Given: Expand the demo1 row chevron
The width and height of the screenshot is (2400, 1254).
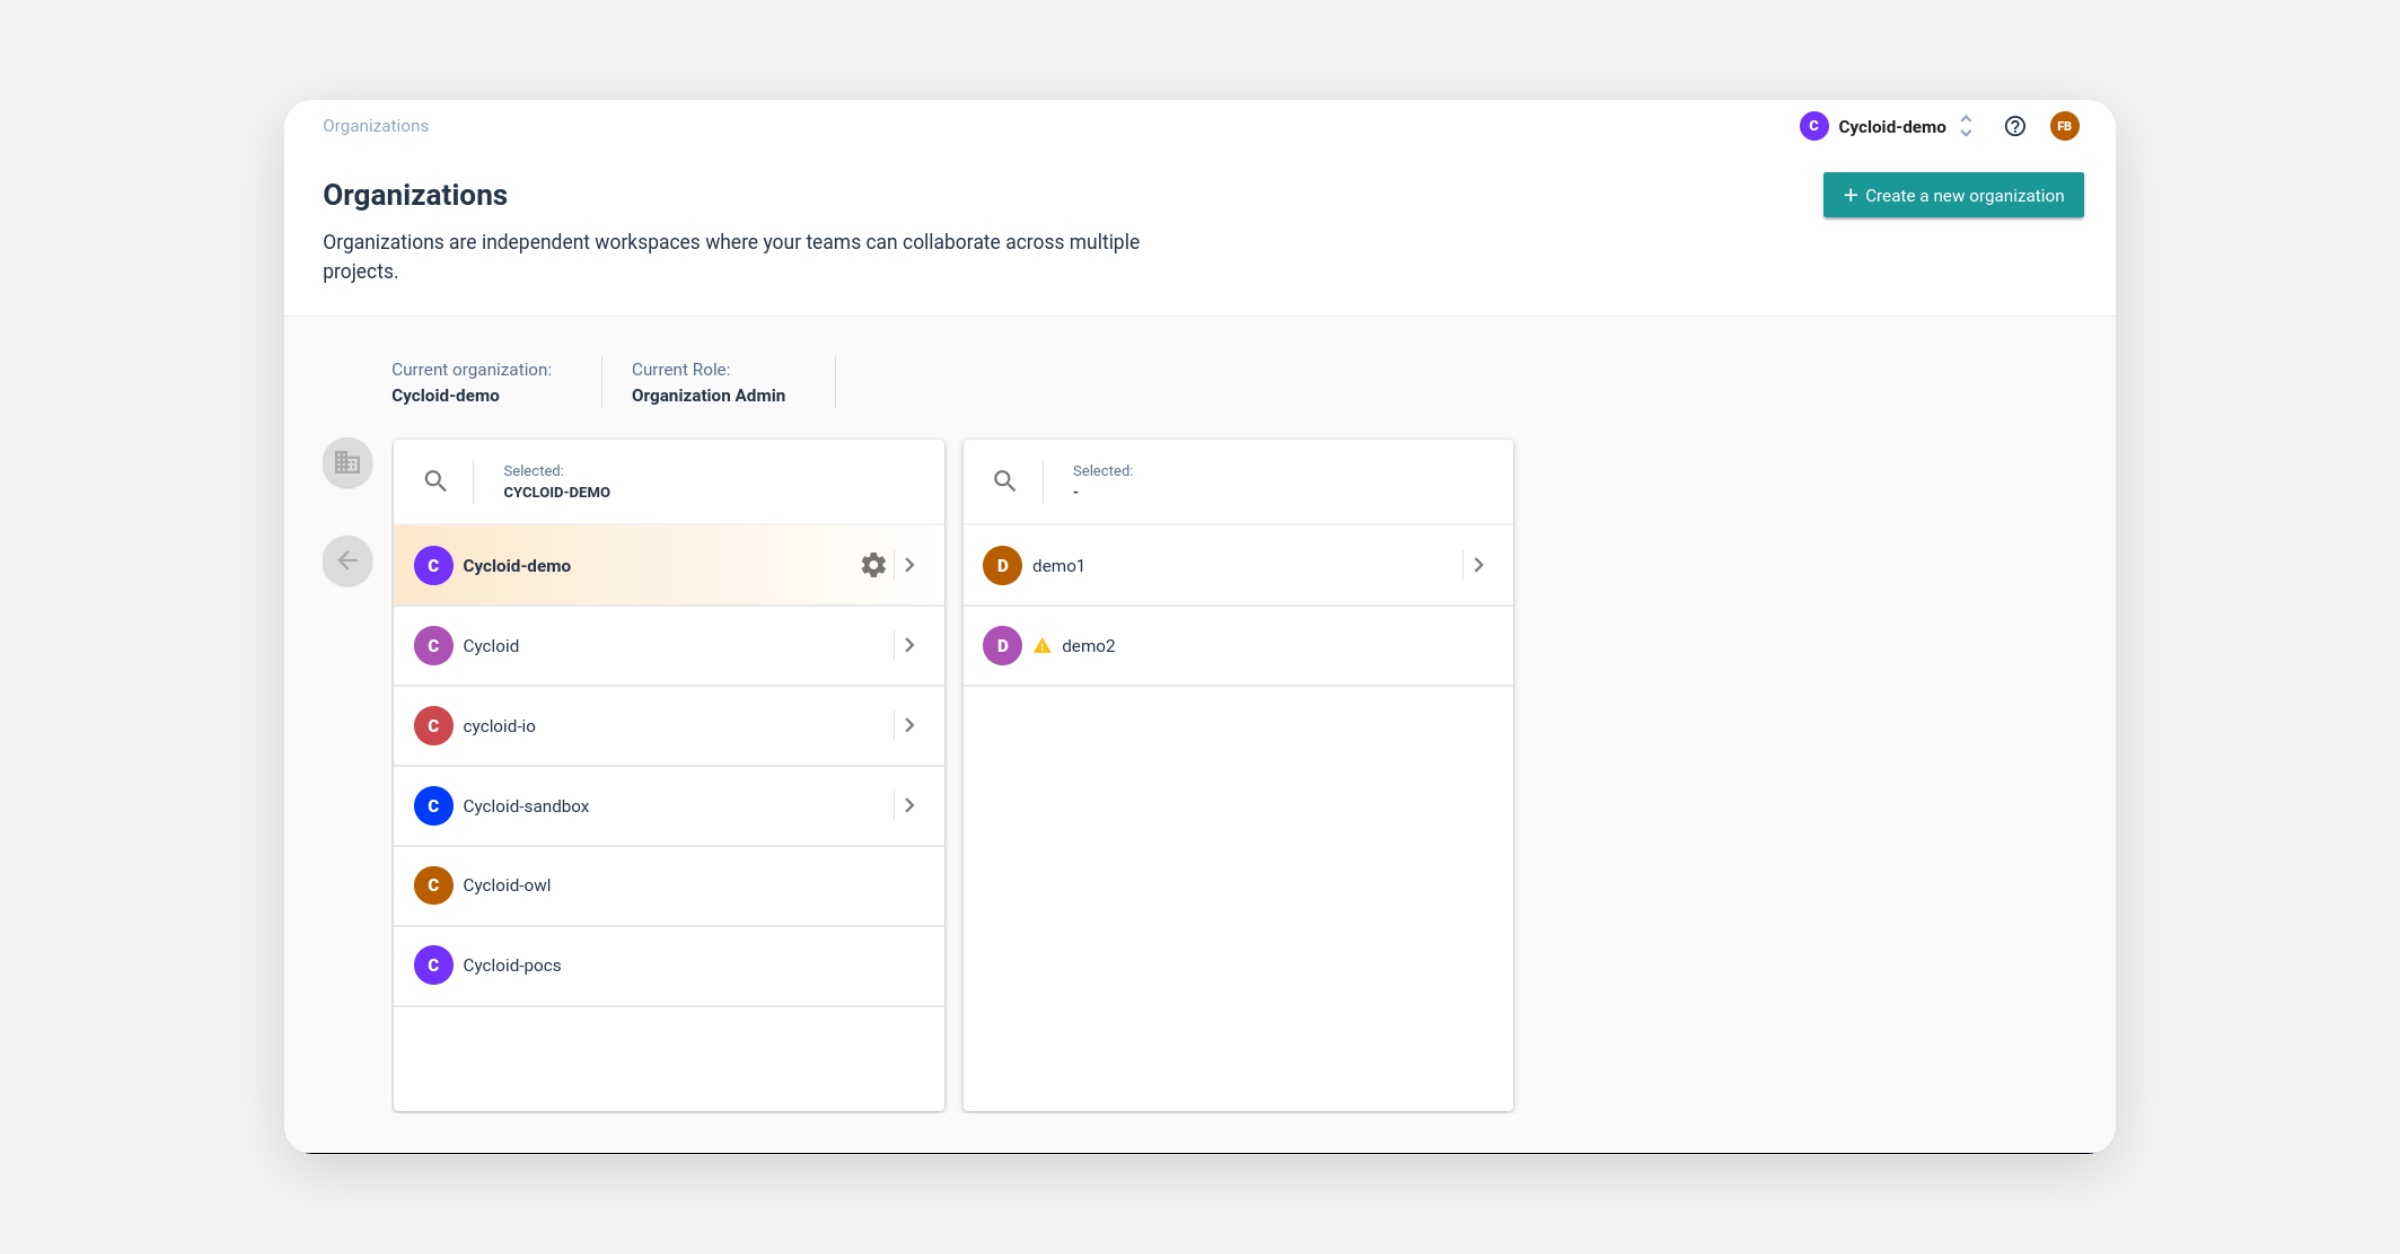Looking at the screenshot, I should (x=1479, y=565).
